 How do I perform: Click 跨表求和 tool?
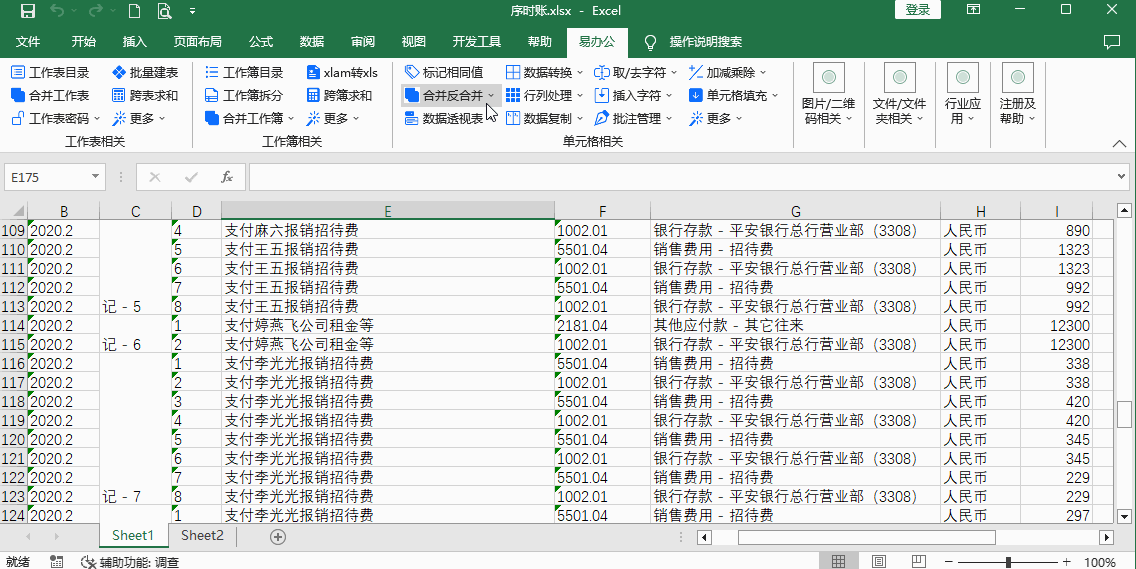[145, 96]
